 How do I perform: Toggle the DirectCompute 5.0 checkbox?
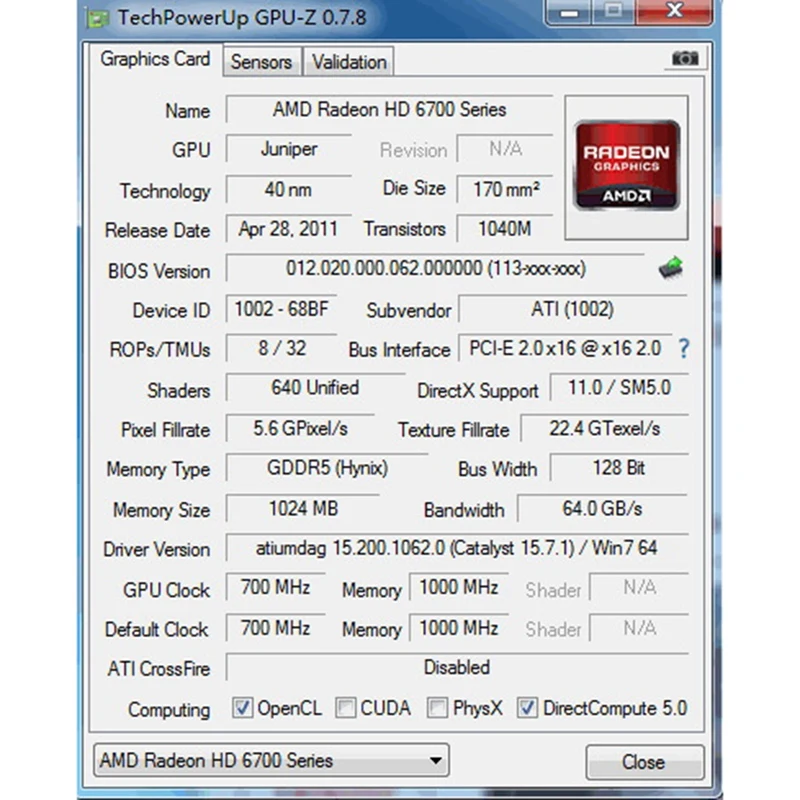(527, 708)
